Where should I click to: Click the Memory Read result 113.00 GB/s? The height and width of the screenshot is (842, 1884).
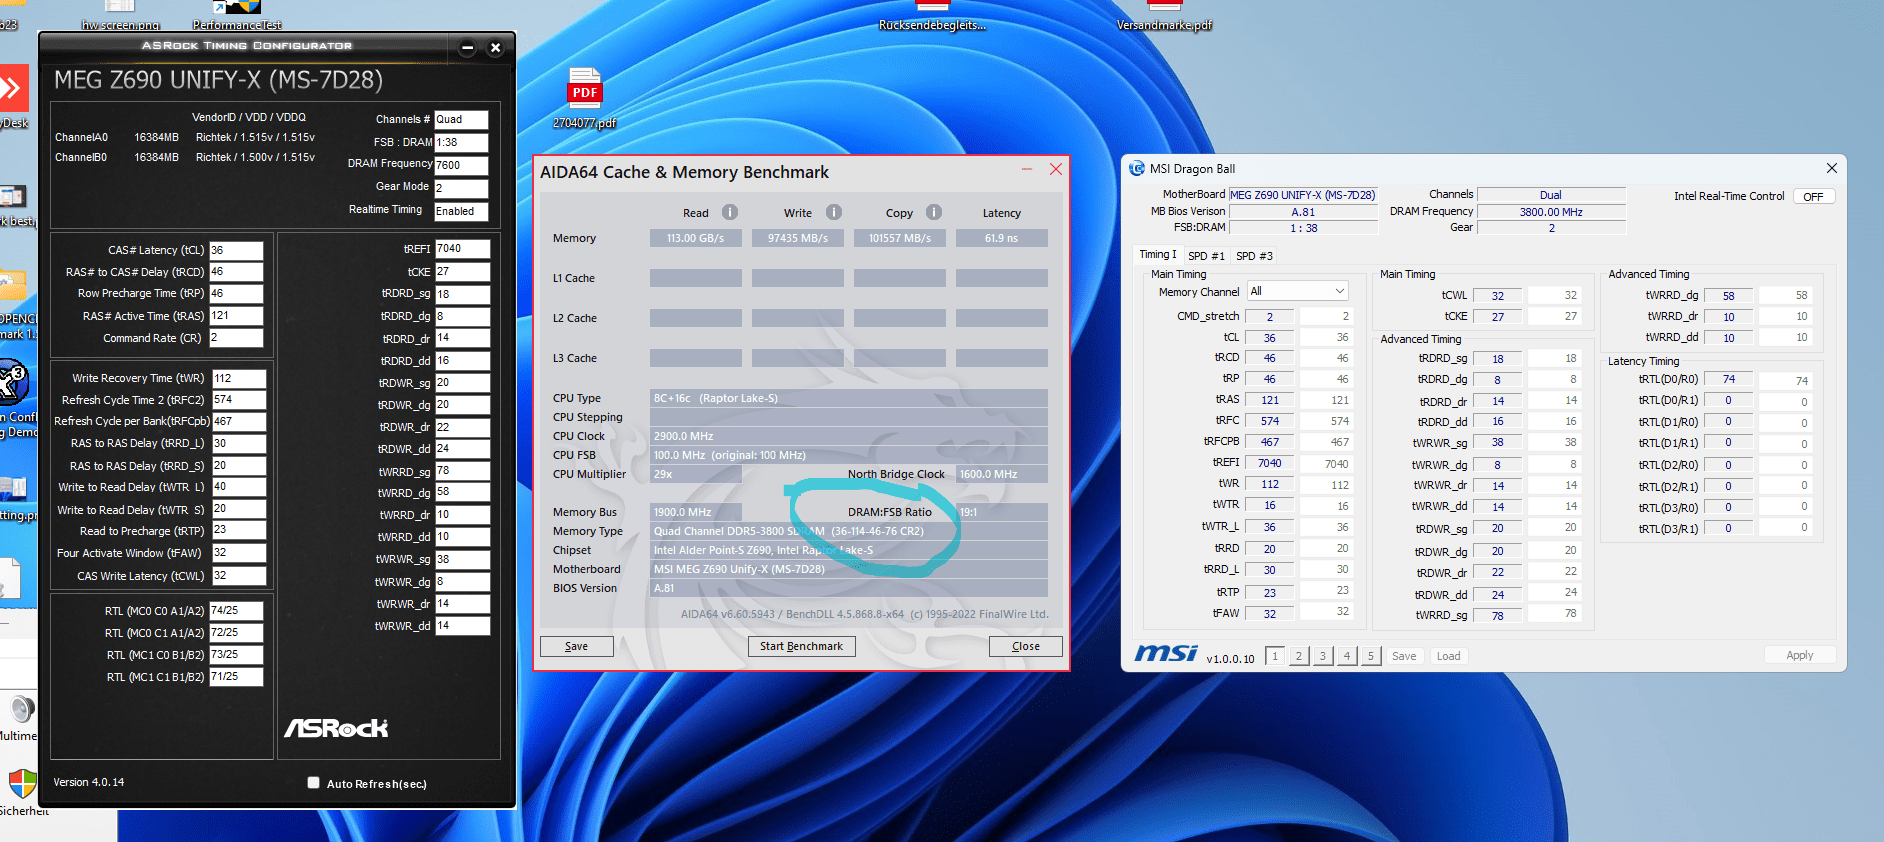(696, 238)
